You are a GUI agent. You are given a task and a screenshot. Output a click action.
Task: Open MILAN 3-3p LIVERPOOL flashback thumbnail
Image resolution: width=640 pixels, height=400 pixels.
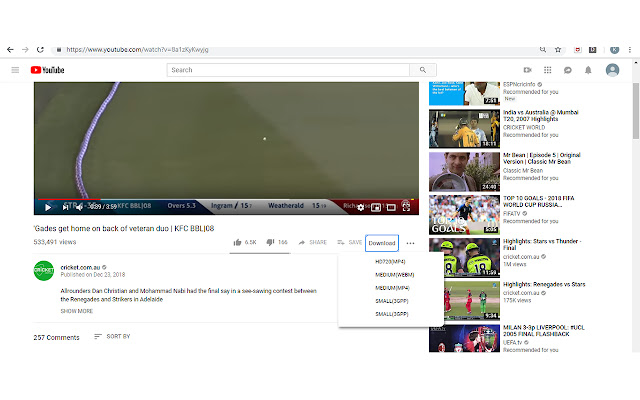[x=464, y=338]
